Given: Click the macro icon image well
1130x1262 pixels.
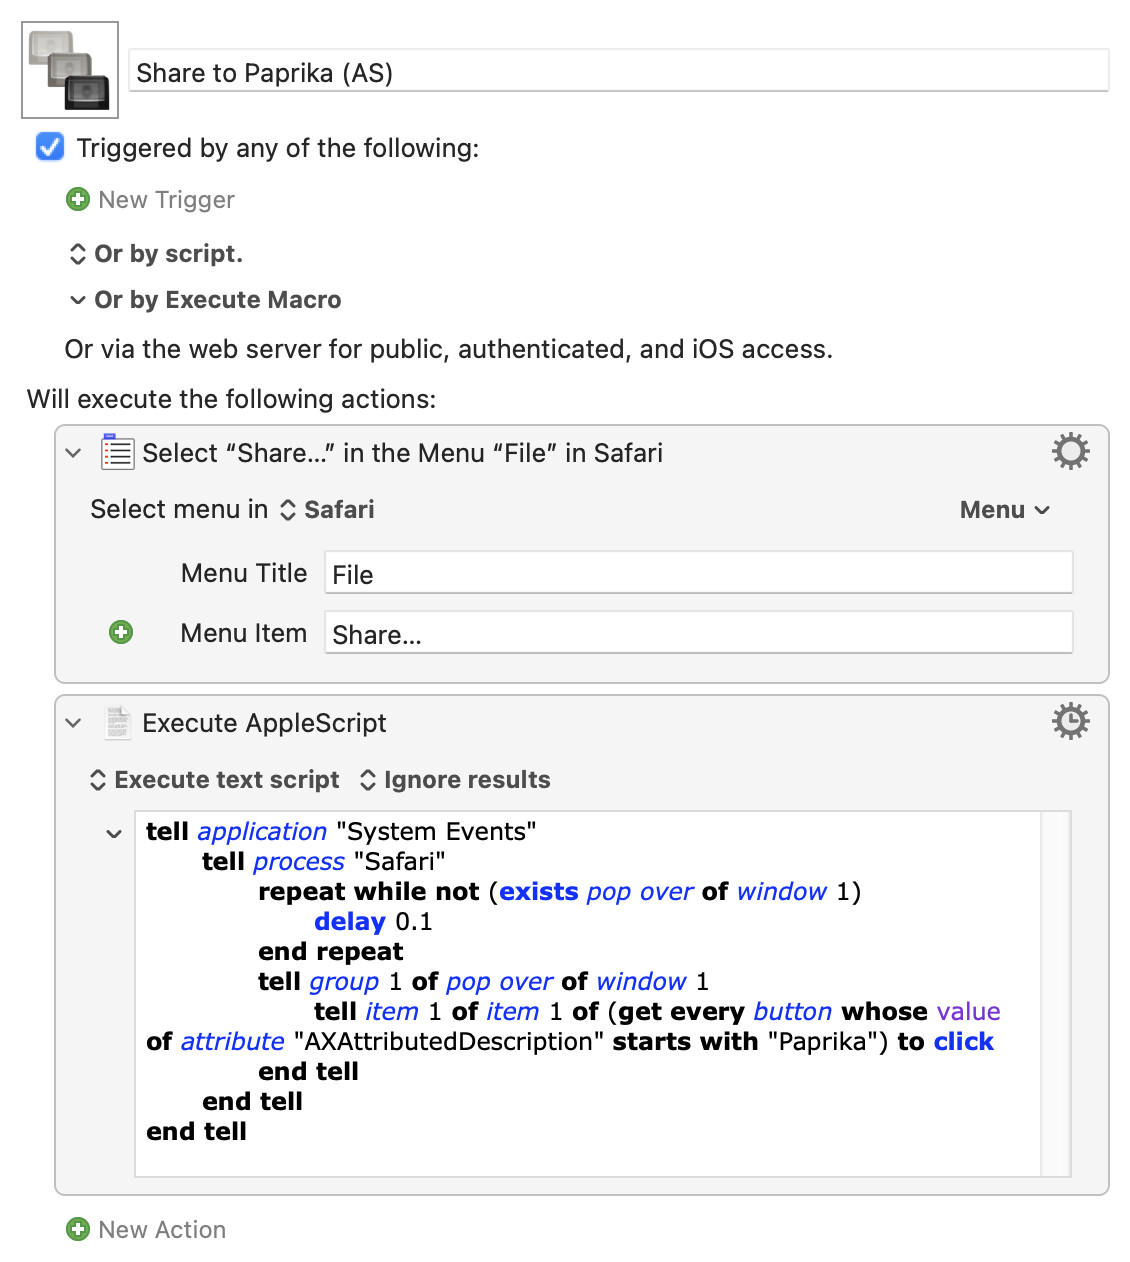Looking at the screenshot, I should 70,70.
